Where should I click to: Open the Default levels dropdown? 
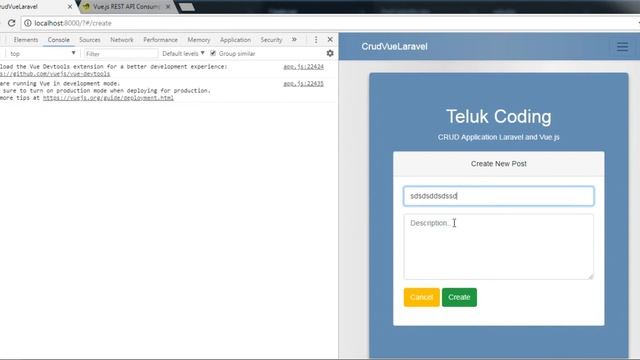point(183,53)
